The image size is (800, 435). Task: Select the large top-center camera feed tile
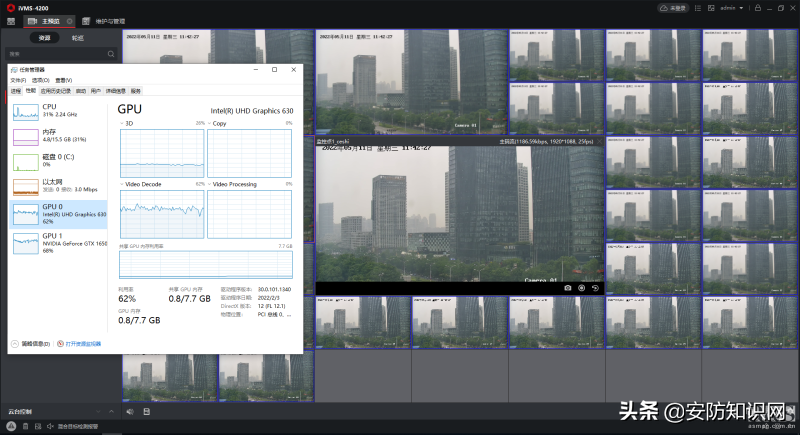click(411, 82)
